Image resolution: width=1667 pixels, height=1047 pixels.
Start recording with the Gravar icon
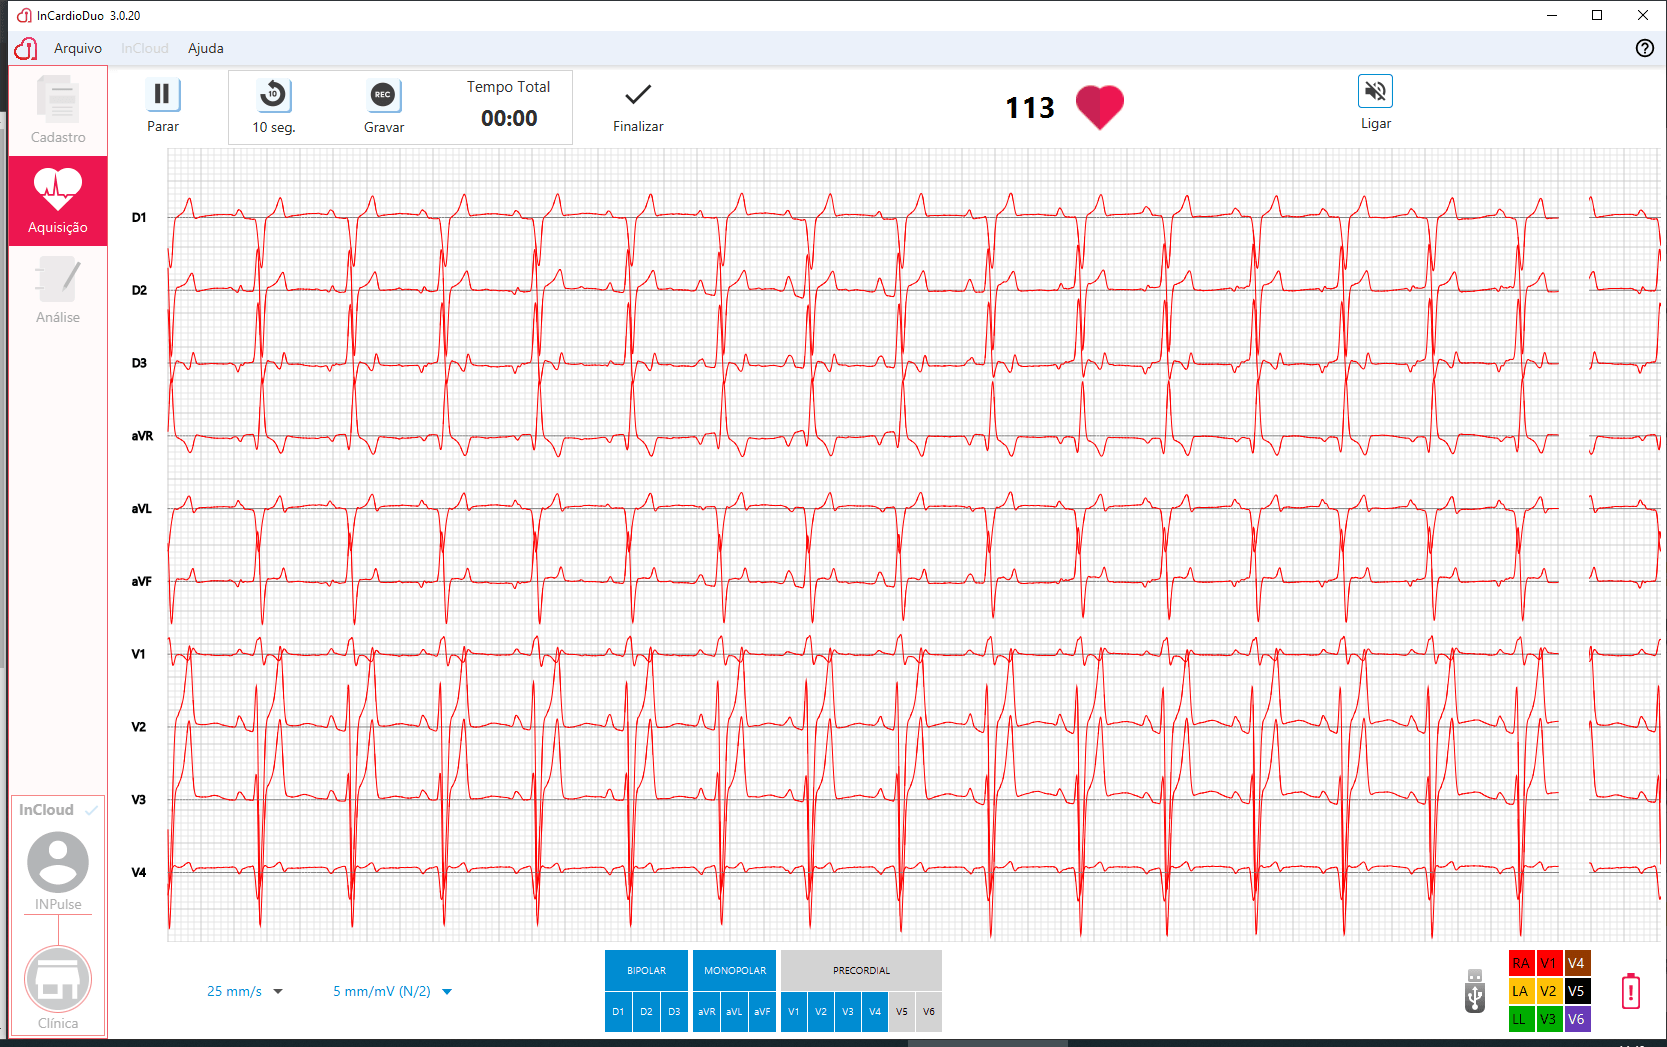click(x=383, y=95)
